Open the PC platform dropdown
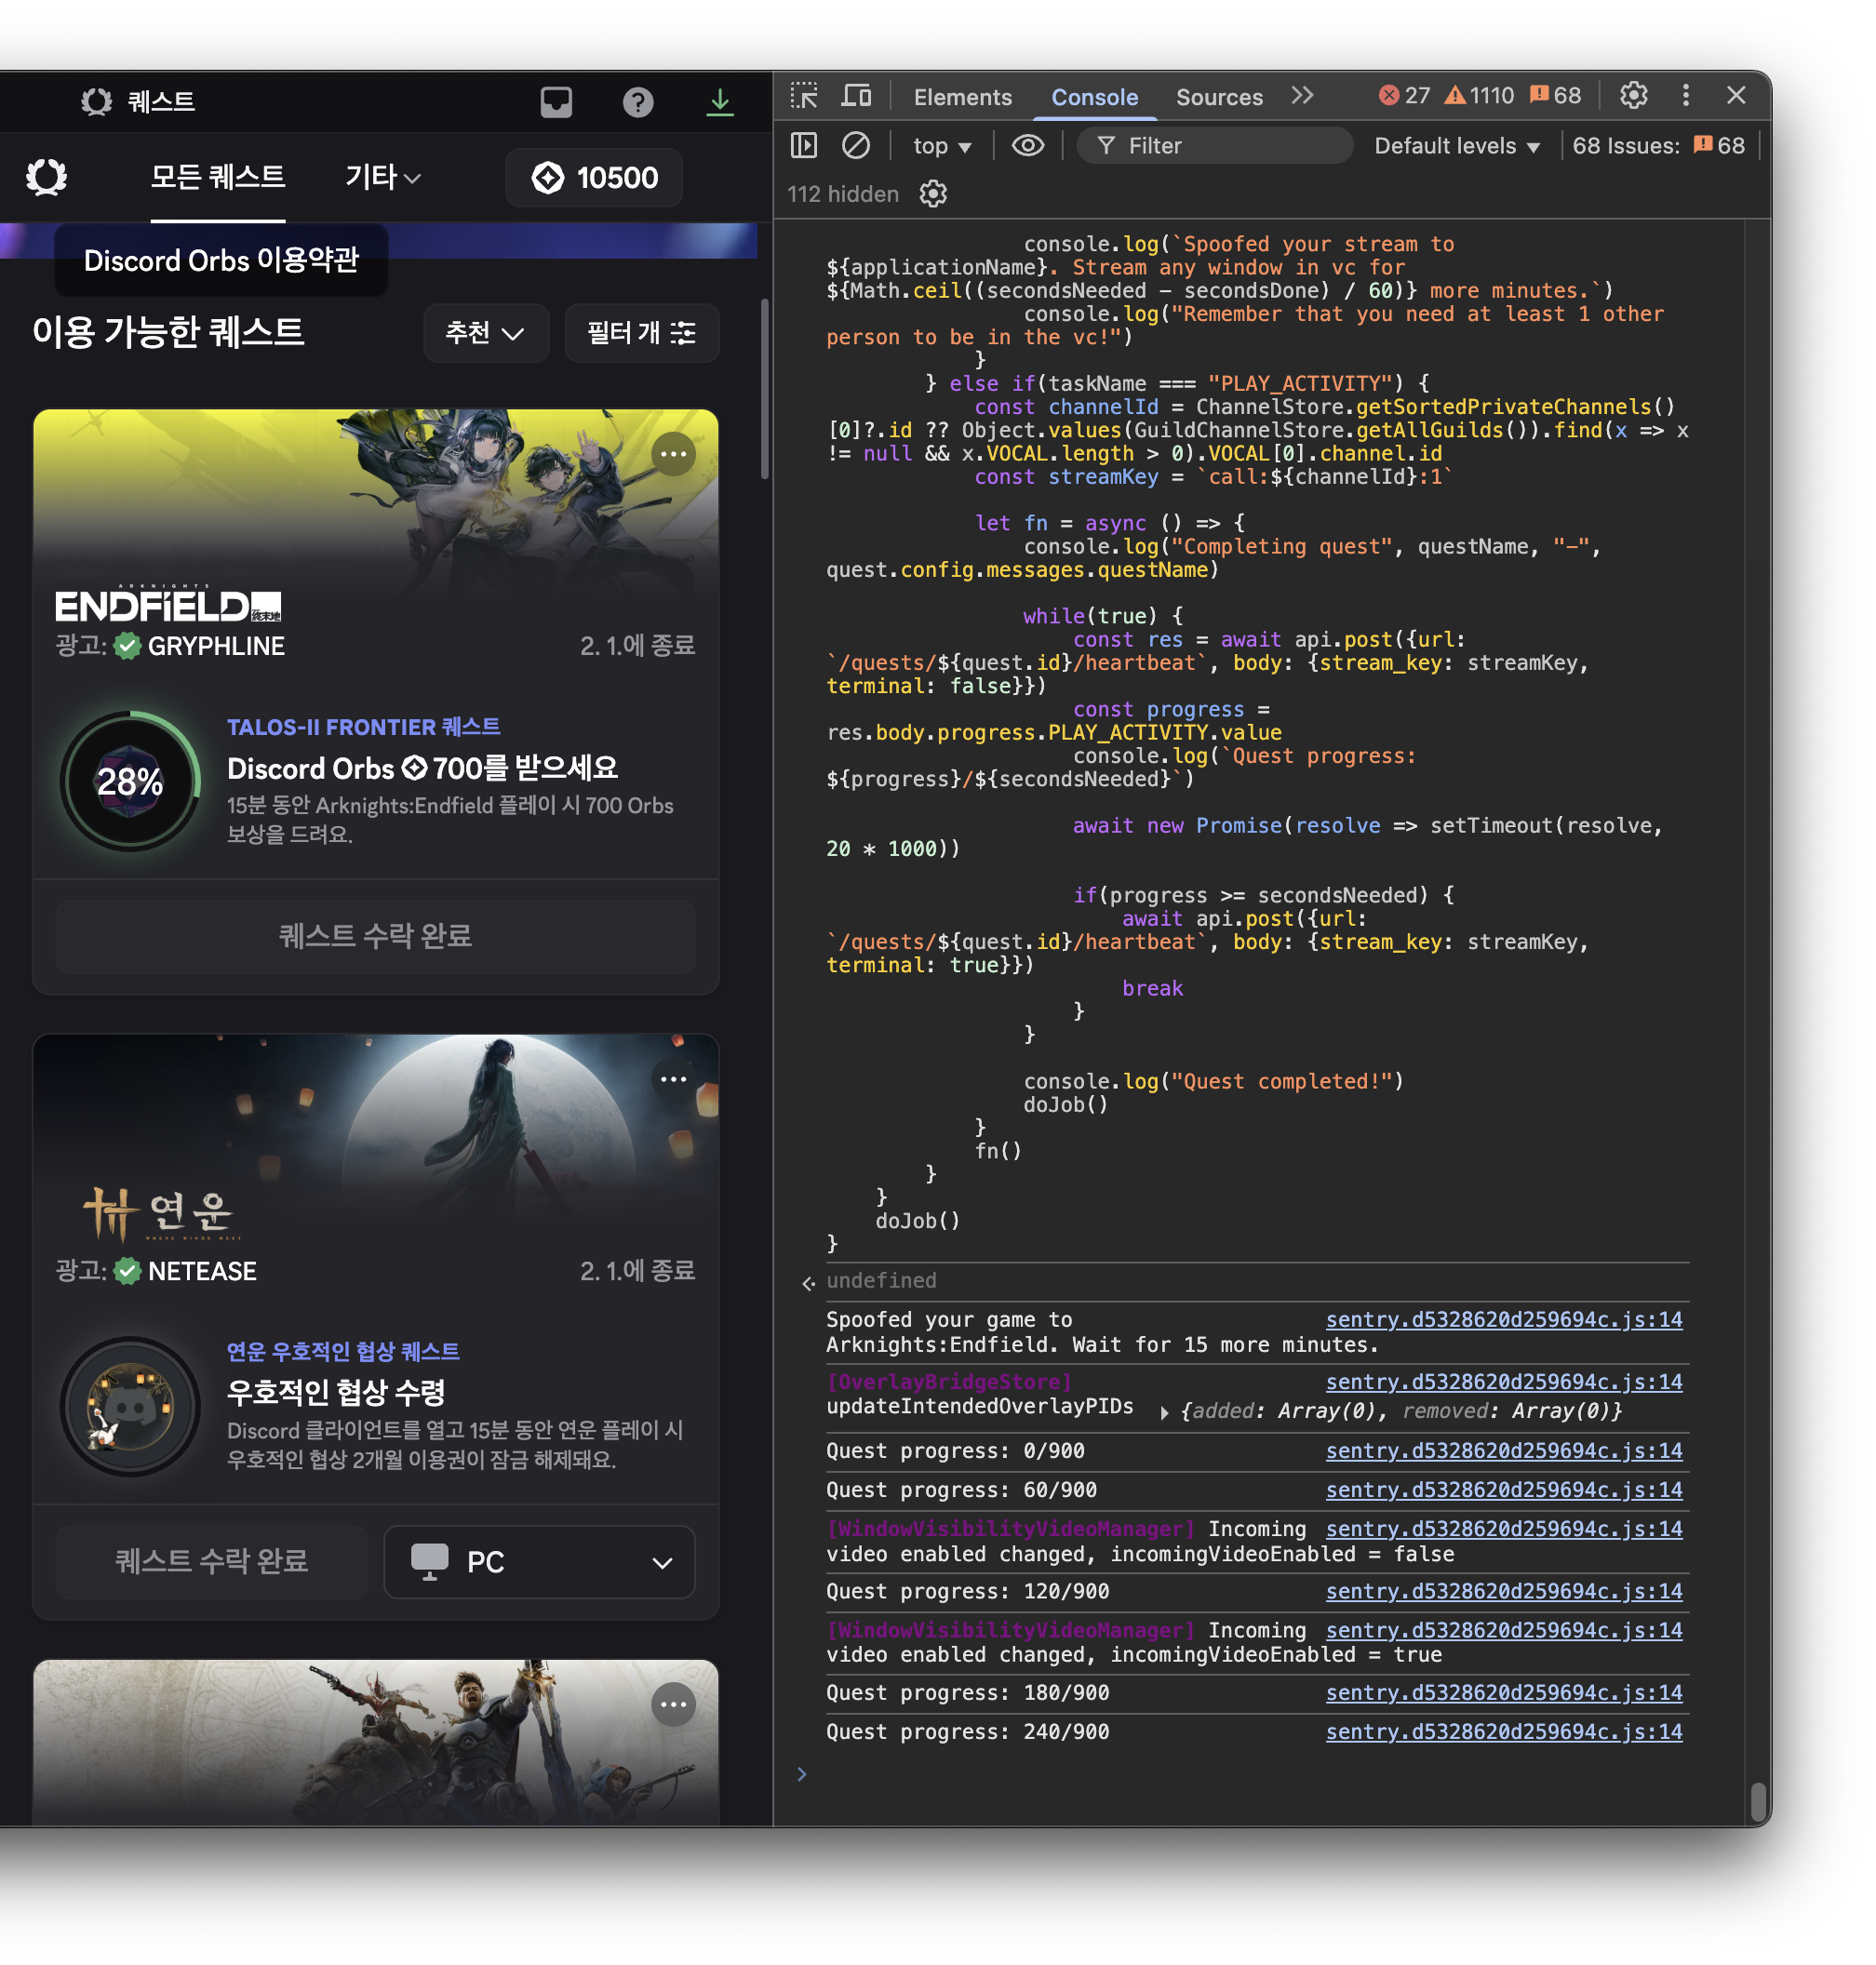1876x1965 pixels. pyautogui.click(x=540, y=1562)
